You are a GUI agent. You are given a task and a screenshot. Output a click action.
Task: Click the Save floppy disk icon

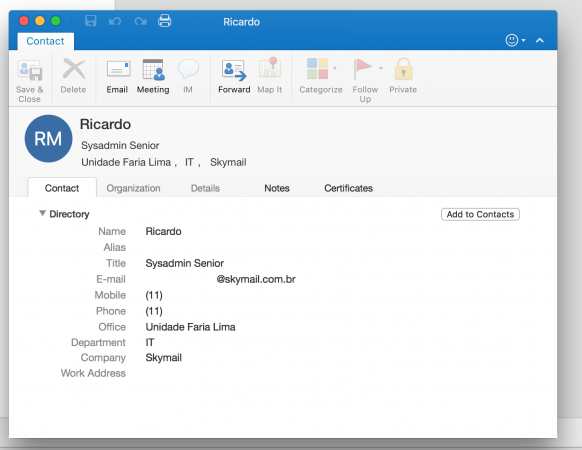pos(91,21)
